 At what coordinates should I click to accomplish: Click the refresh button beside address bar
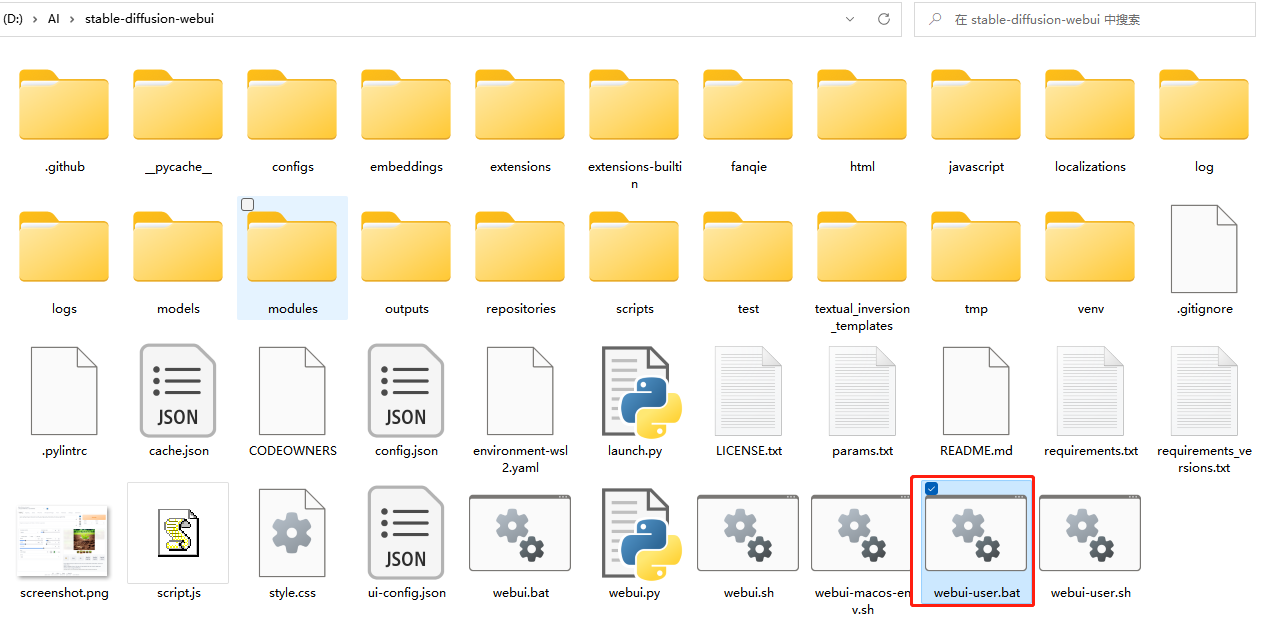pyautogui.click(x=883, y=19)
